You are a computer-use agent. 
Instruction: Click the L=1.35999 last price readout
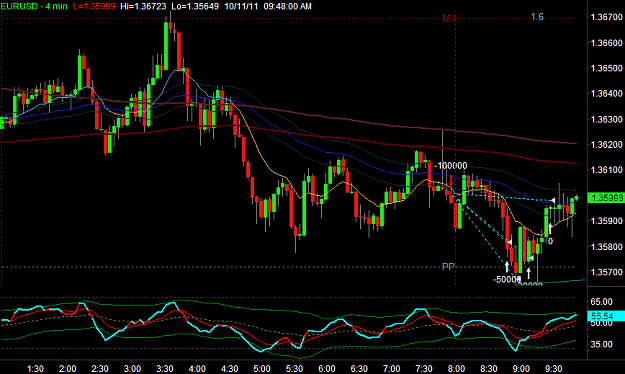pyautogui.click(x=94, y=6)
